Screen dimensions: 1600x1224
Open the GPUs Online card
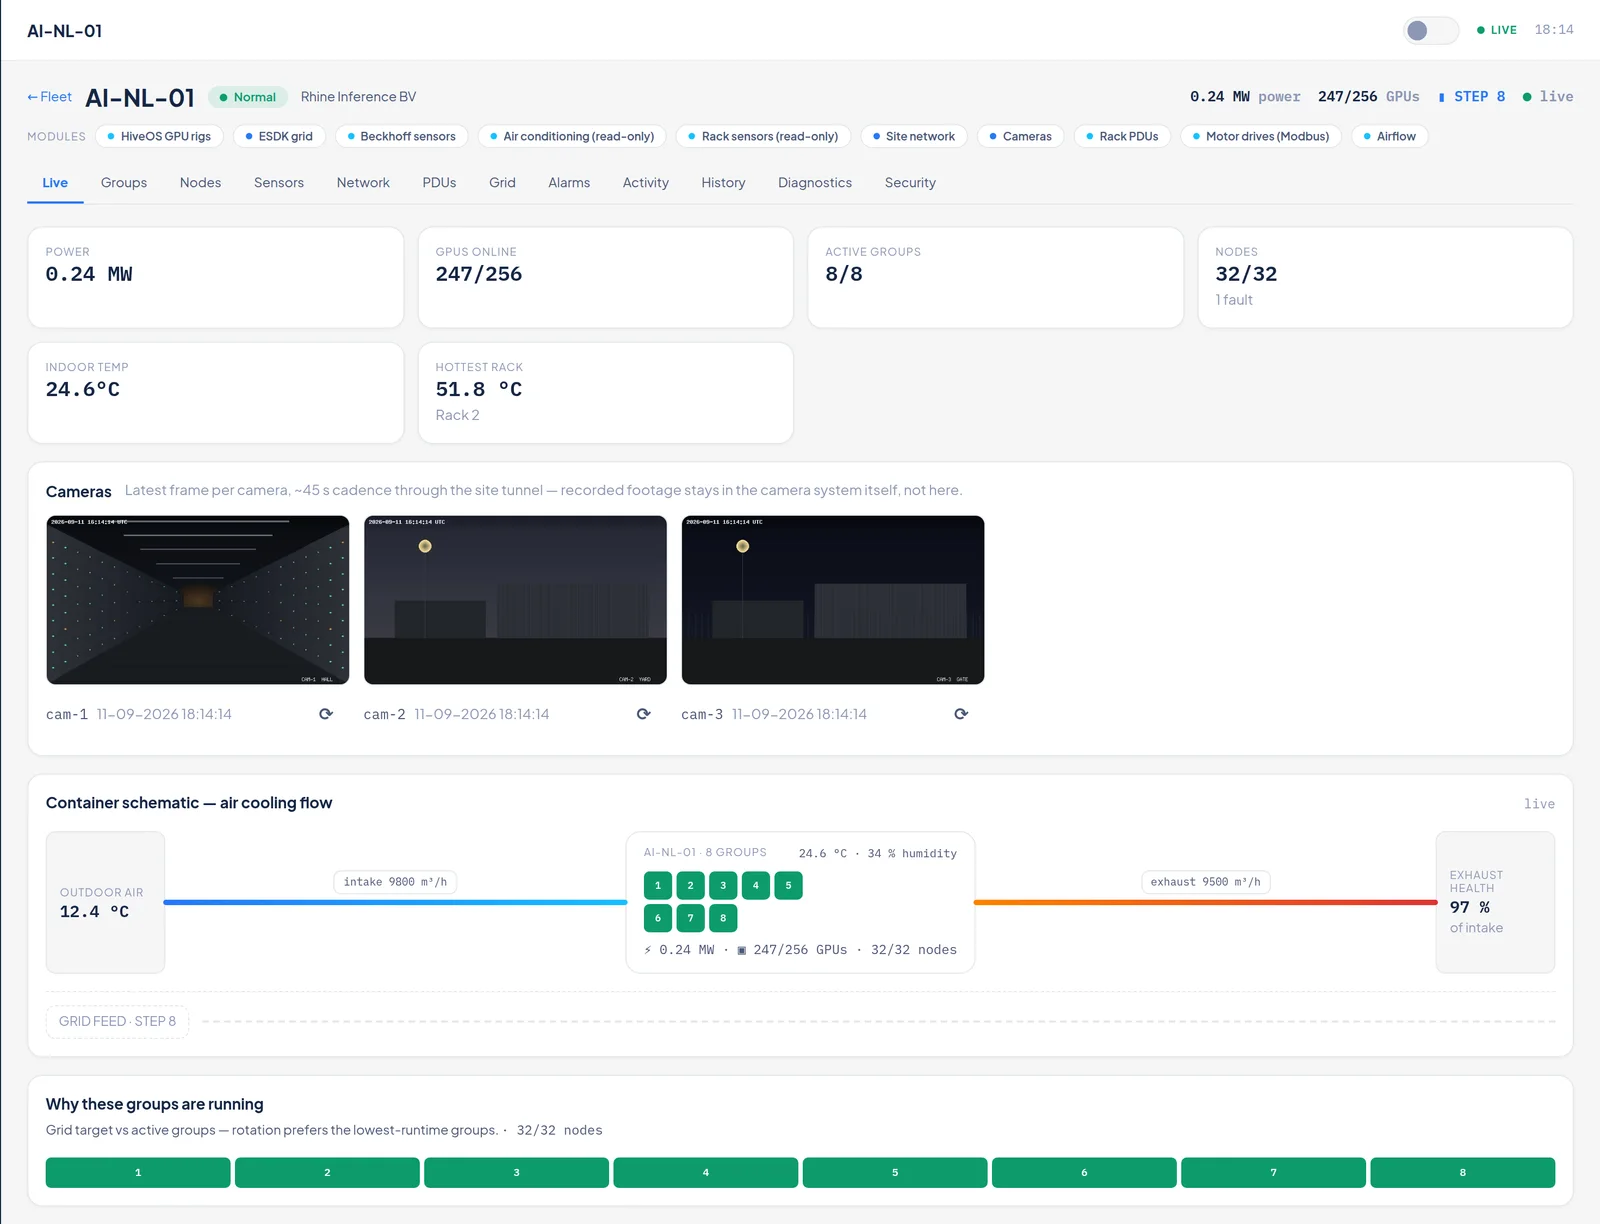coord(606,277)
